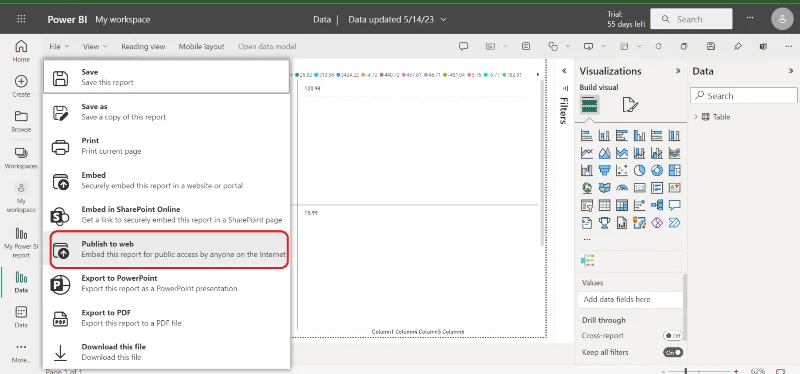Open More options at sidebar bottom
Image resolution: width=800 pixels, height=374 pixels.
click(21, 353)
